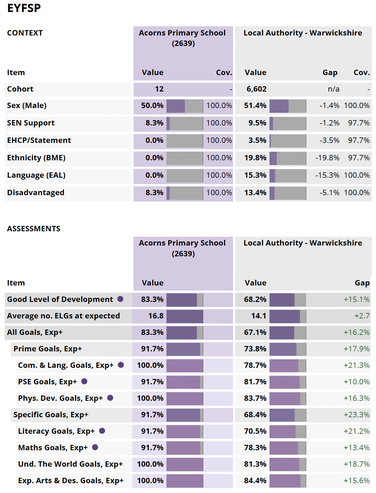This screenshot has height=493, width=376.
Task: Click the Gap column header in Context table
Action: [330, 72]
